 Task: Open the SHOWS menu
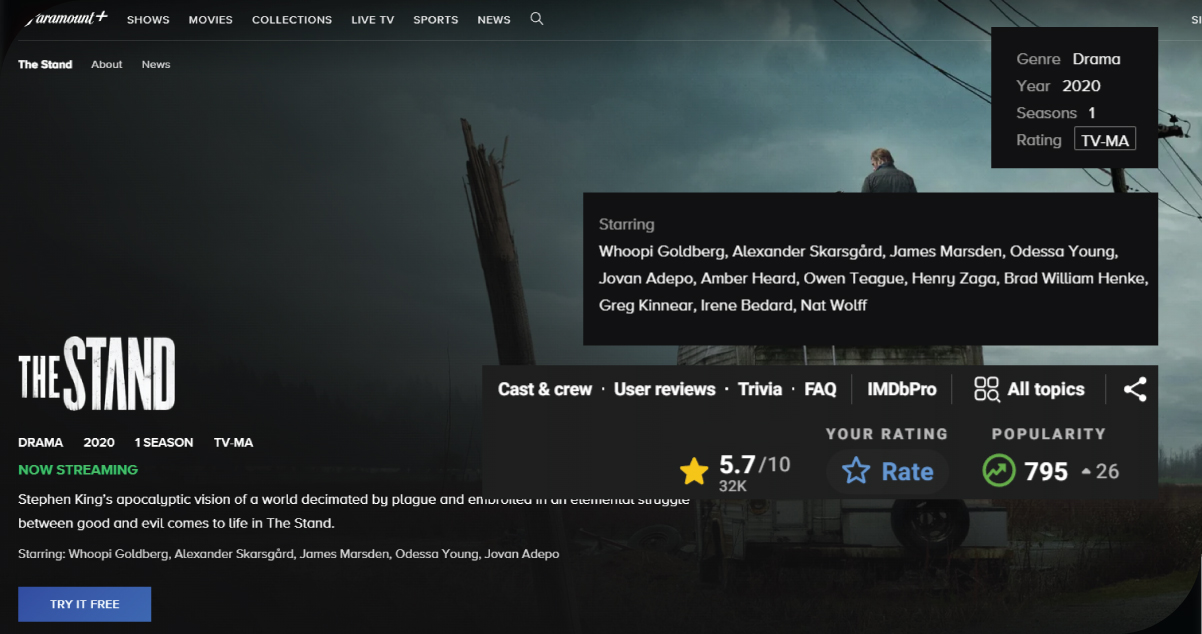click(148, 20)
